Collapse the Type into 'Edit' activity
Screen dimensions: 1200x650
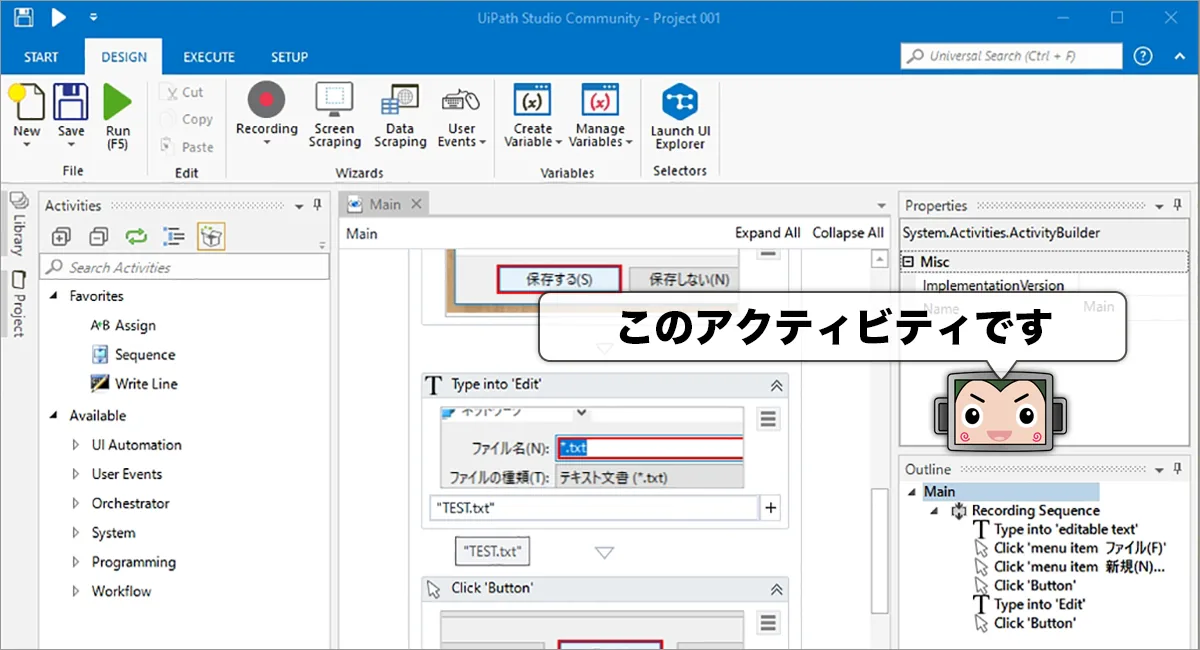point(776,385)
